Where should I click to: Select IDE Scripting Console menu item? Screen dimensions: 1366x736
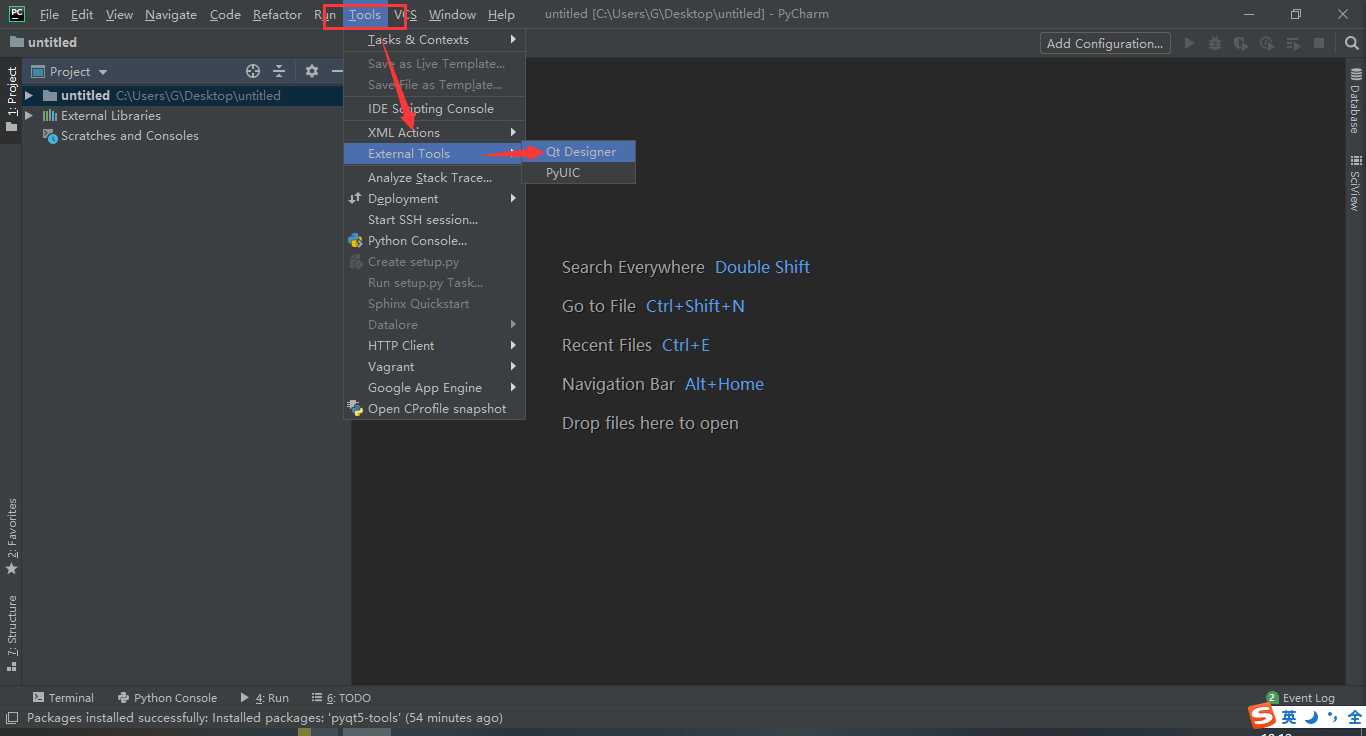pos(434,109)
